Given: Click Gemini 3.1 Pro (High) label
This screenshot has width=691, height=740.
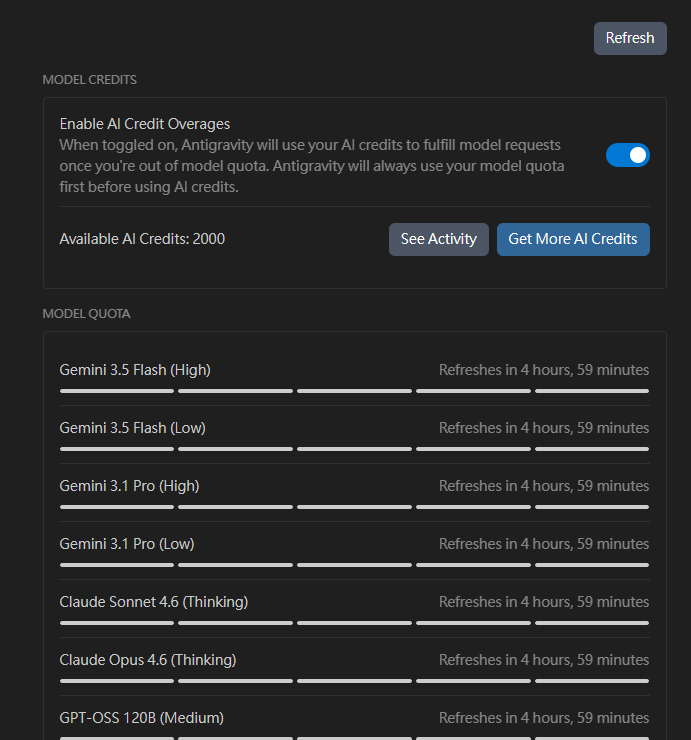Looking at the screenshot, I should click(x=129, y=486).
